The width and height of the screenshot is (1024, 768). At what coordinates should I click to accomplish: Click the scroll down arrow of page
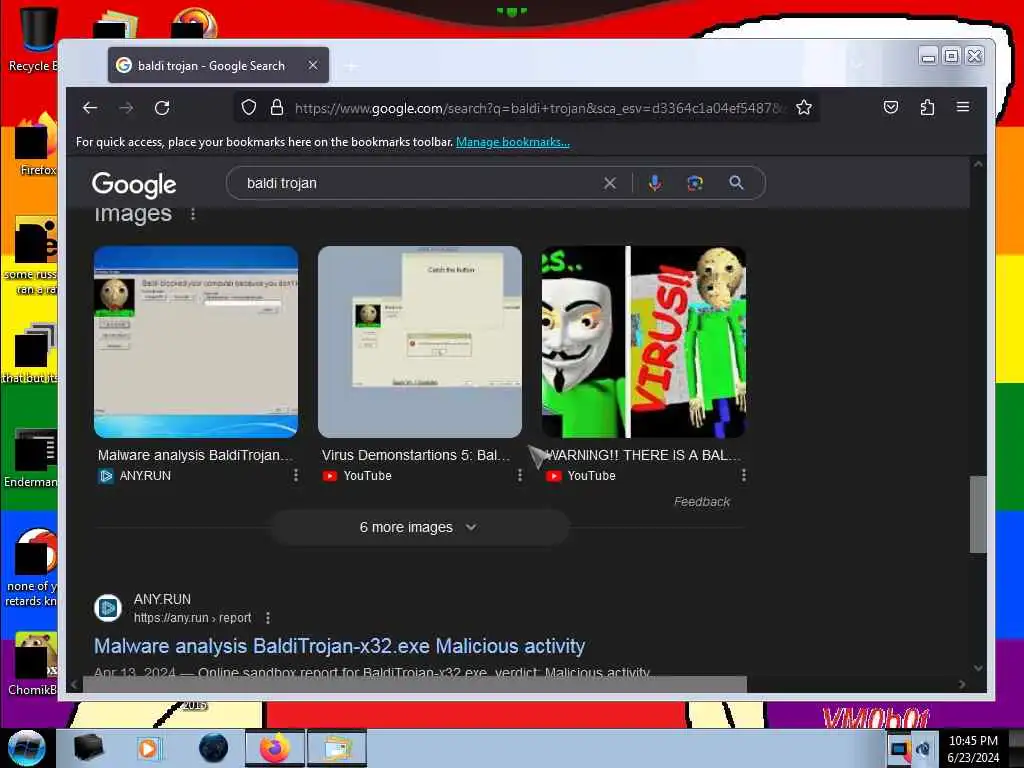click(x=978, y=668)
